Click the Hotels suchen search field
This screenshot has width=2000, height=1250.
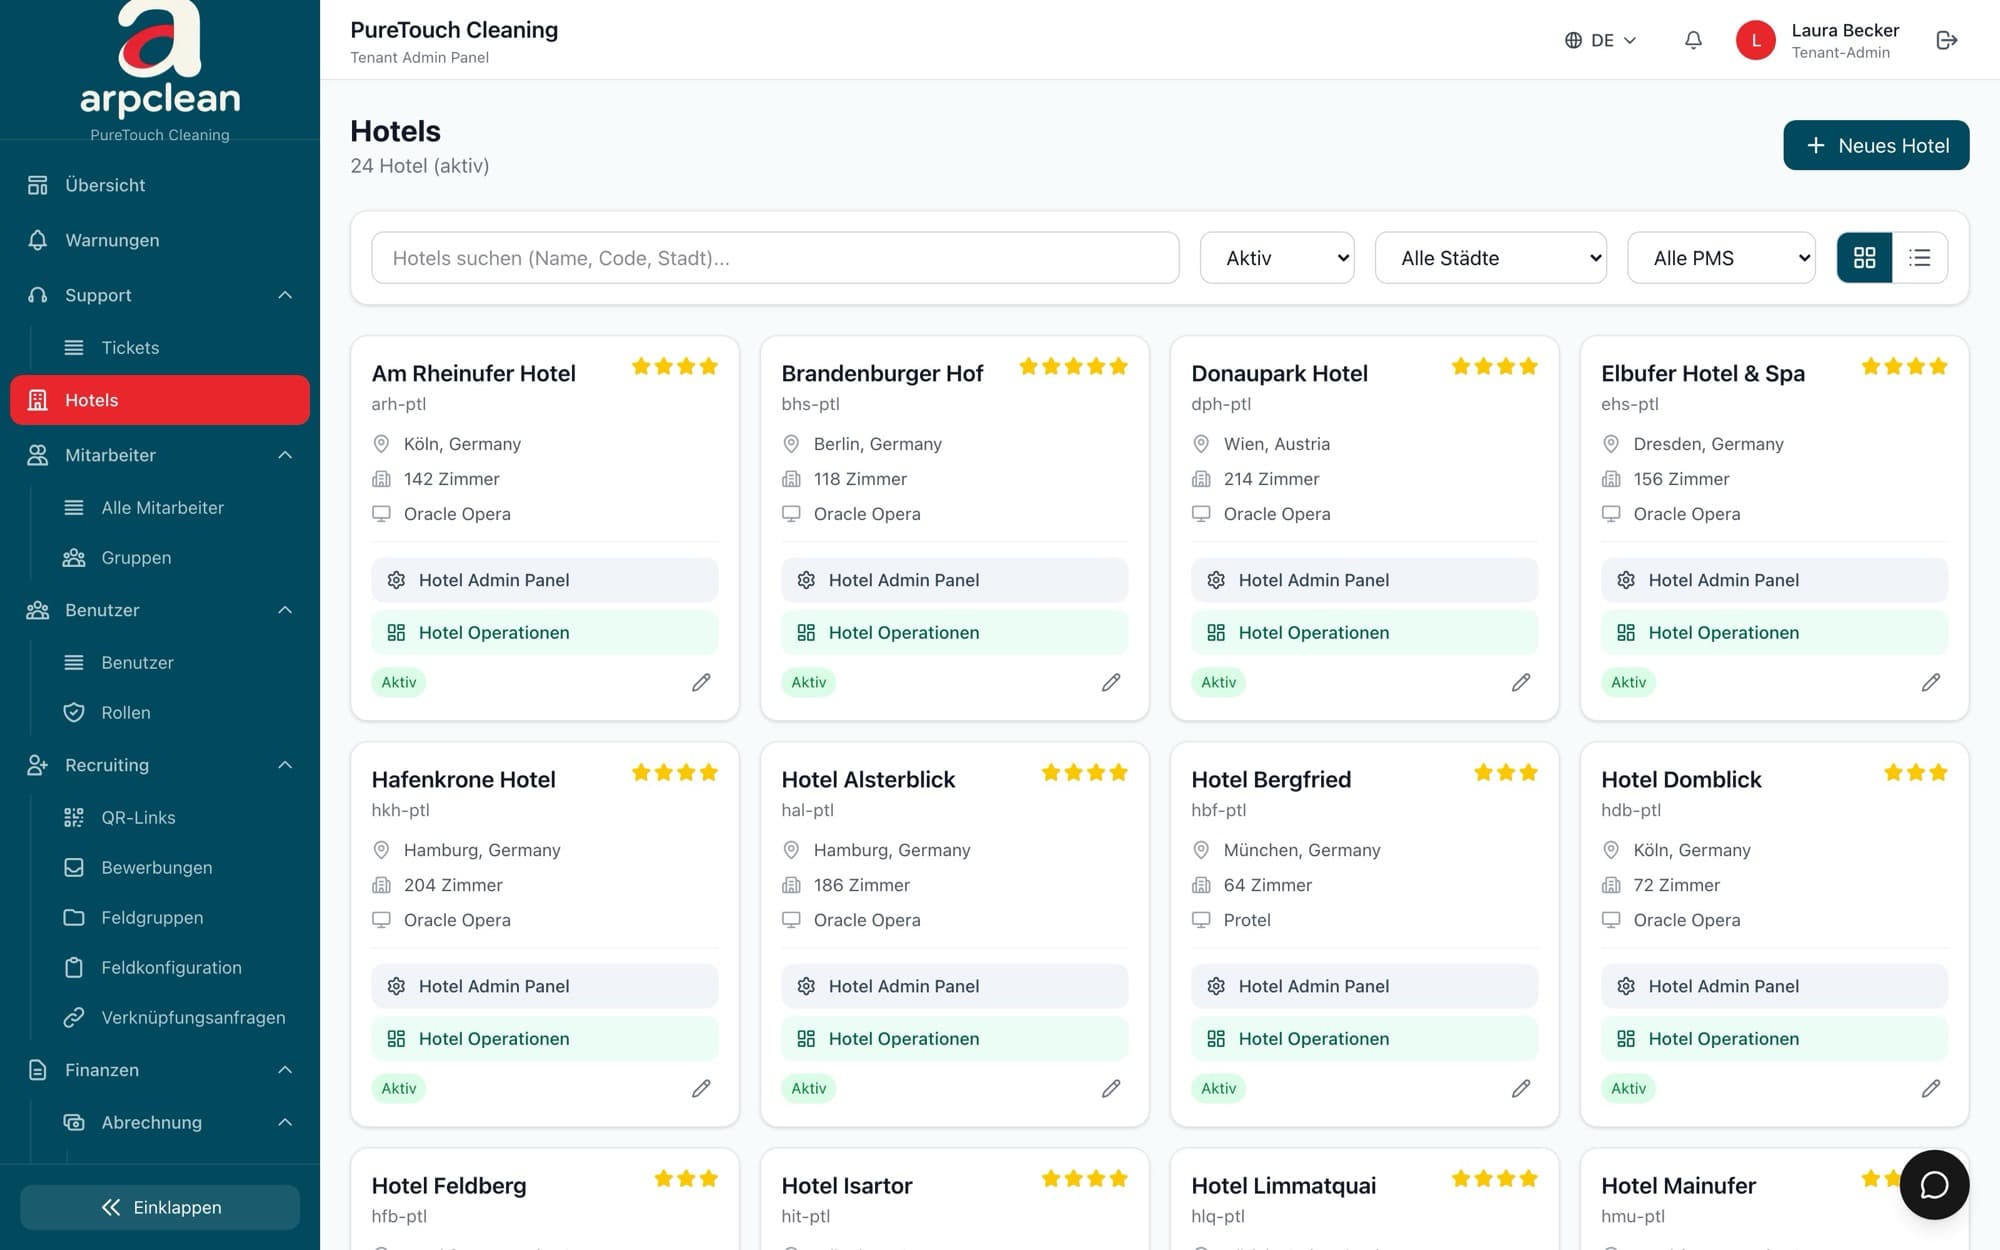pyautogui.click(x=775, y=258)
